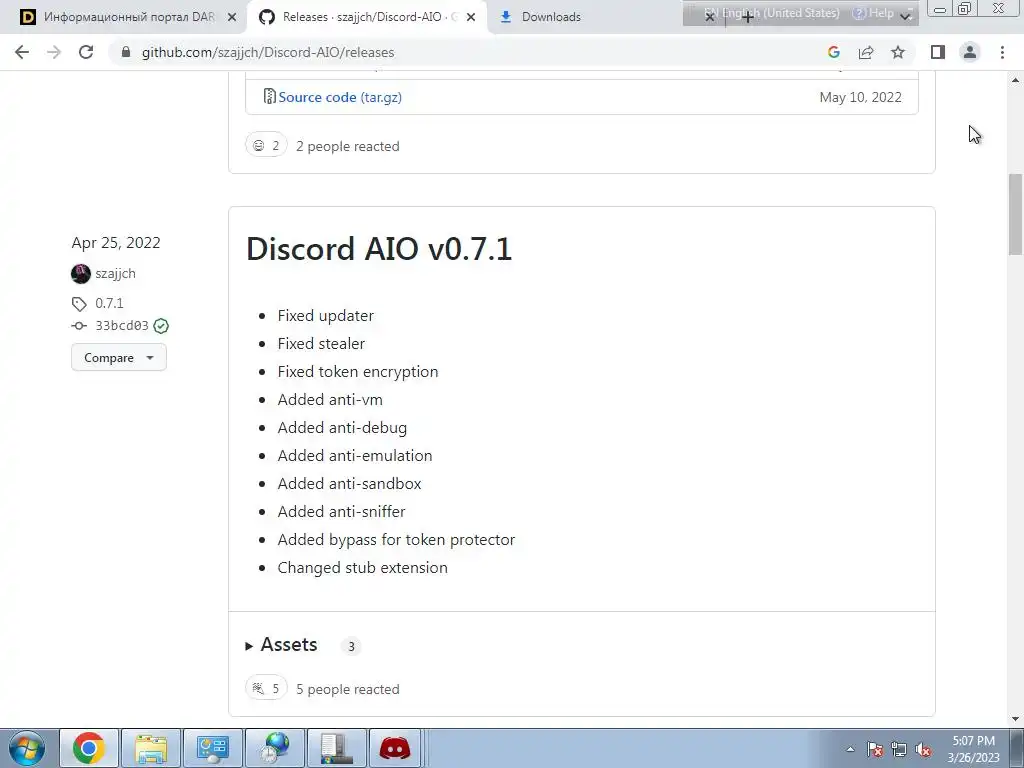Screen dimensions: 1024x768
Task: Click the rocket reaction with 5
Action: [266, 688]
